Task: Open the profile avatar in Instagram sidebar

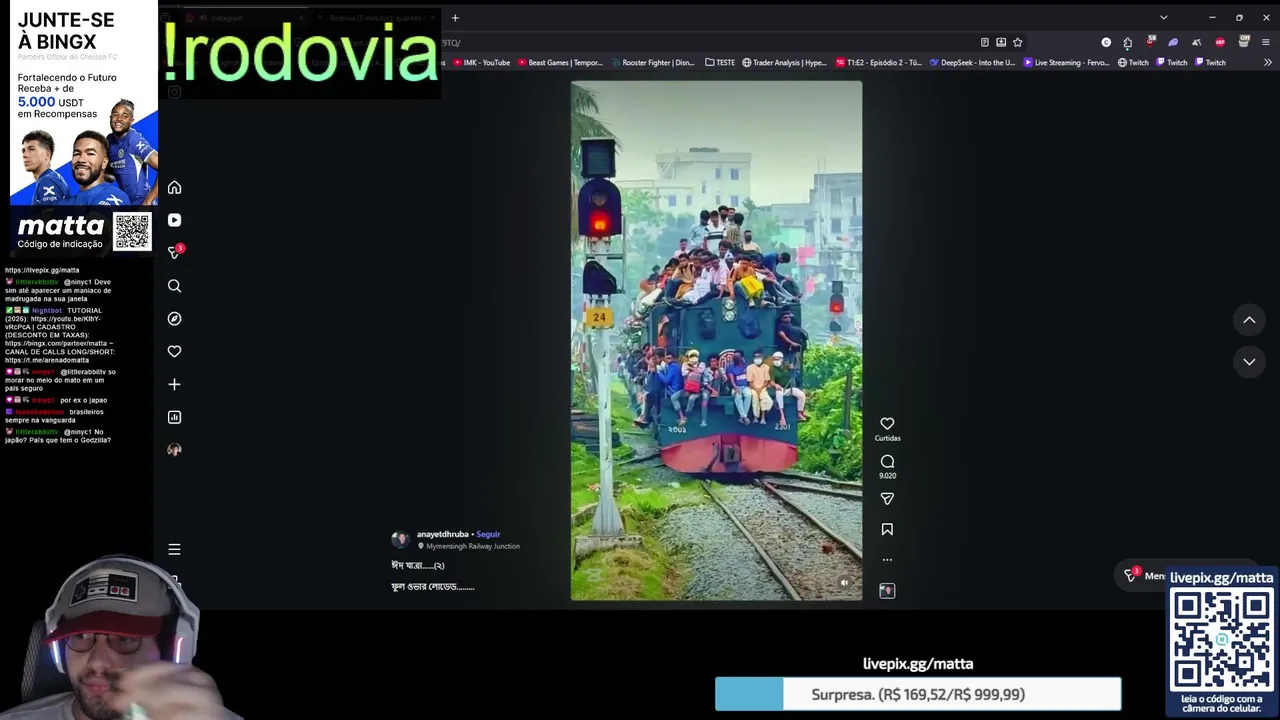Action: (174, 450)
